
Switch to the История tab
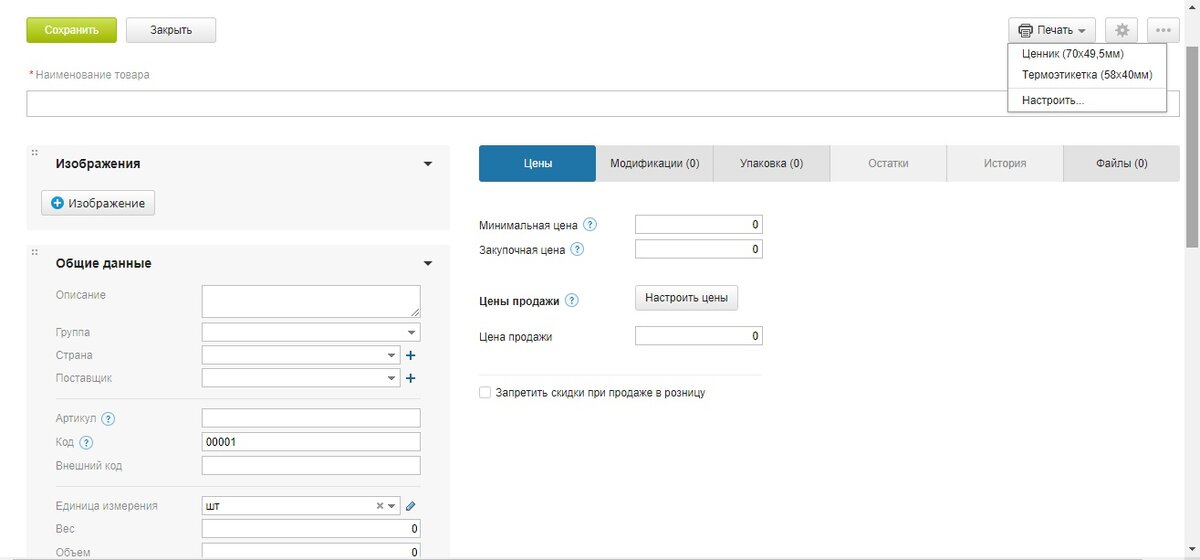(x=1005, y=164)
